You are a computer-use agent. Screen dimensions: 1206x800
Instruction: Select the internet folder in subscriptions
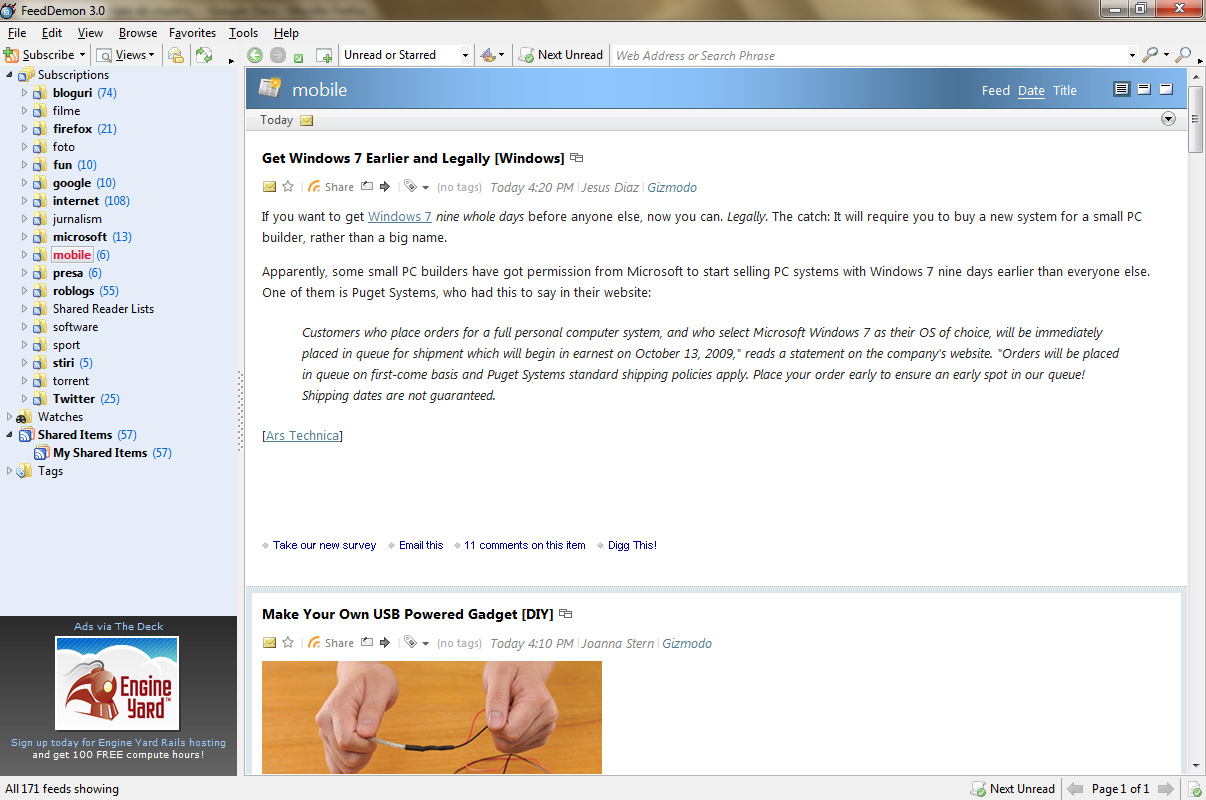click(76, 201)
